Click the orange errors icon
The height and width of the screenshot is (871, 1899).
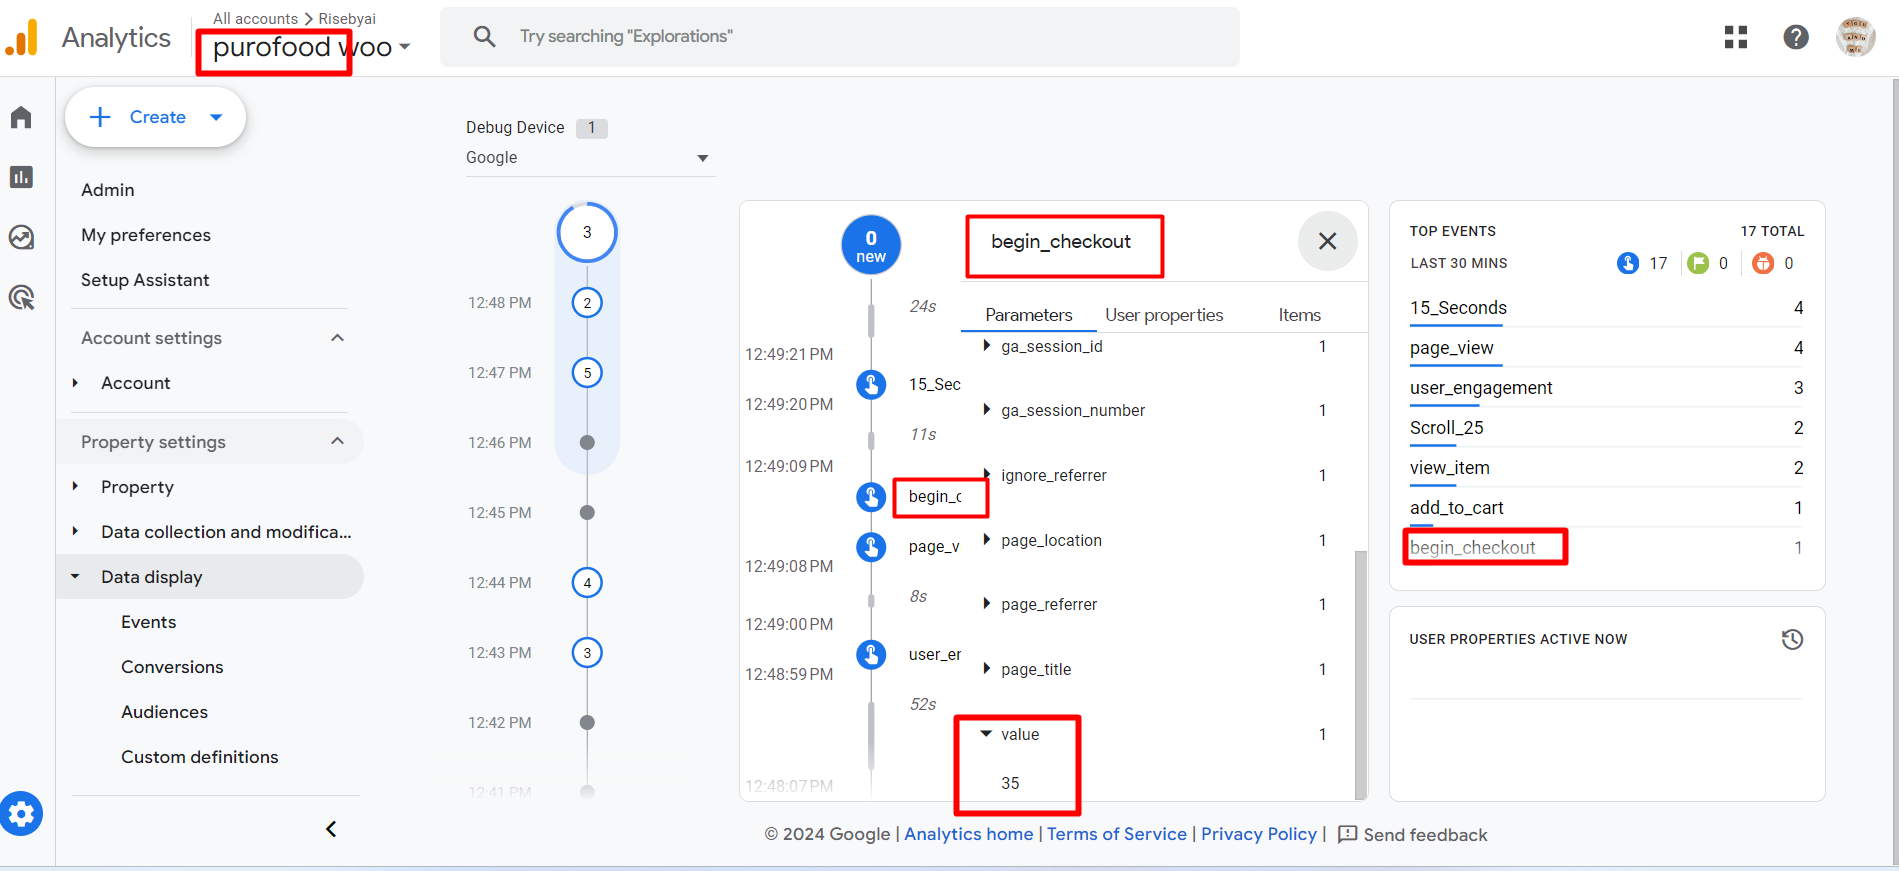tap(1763, 263)
